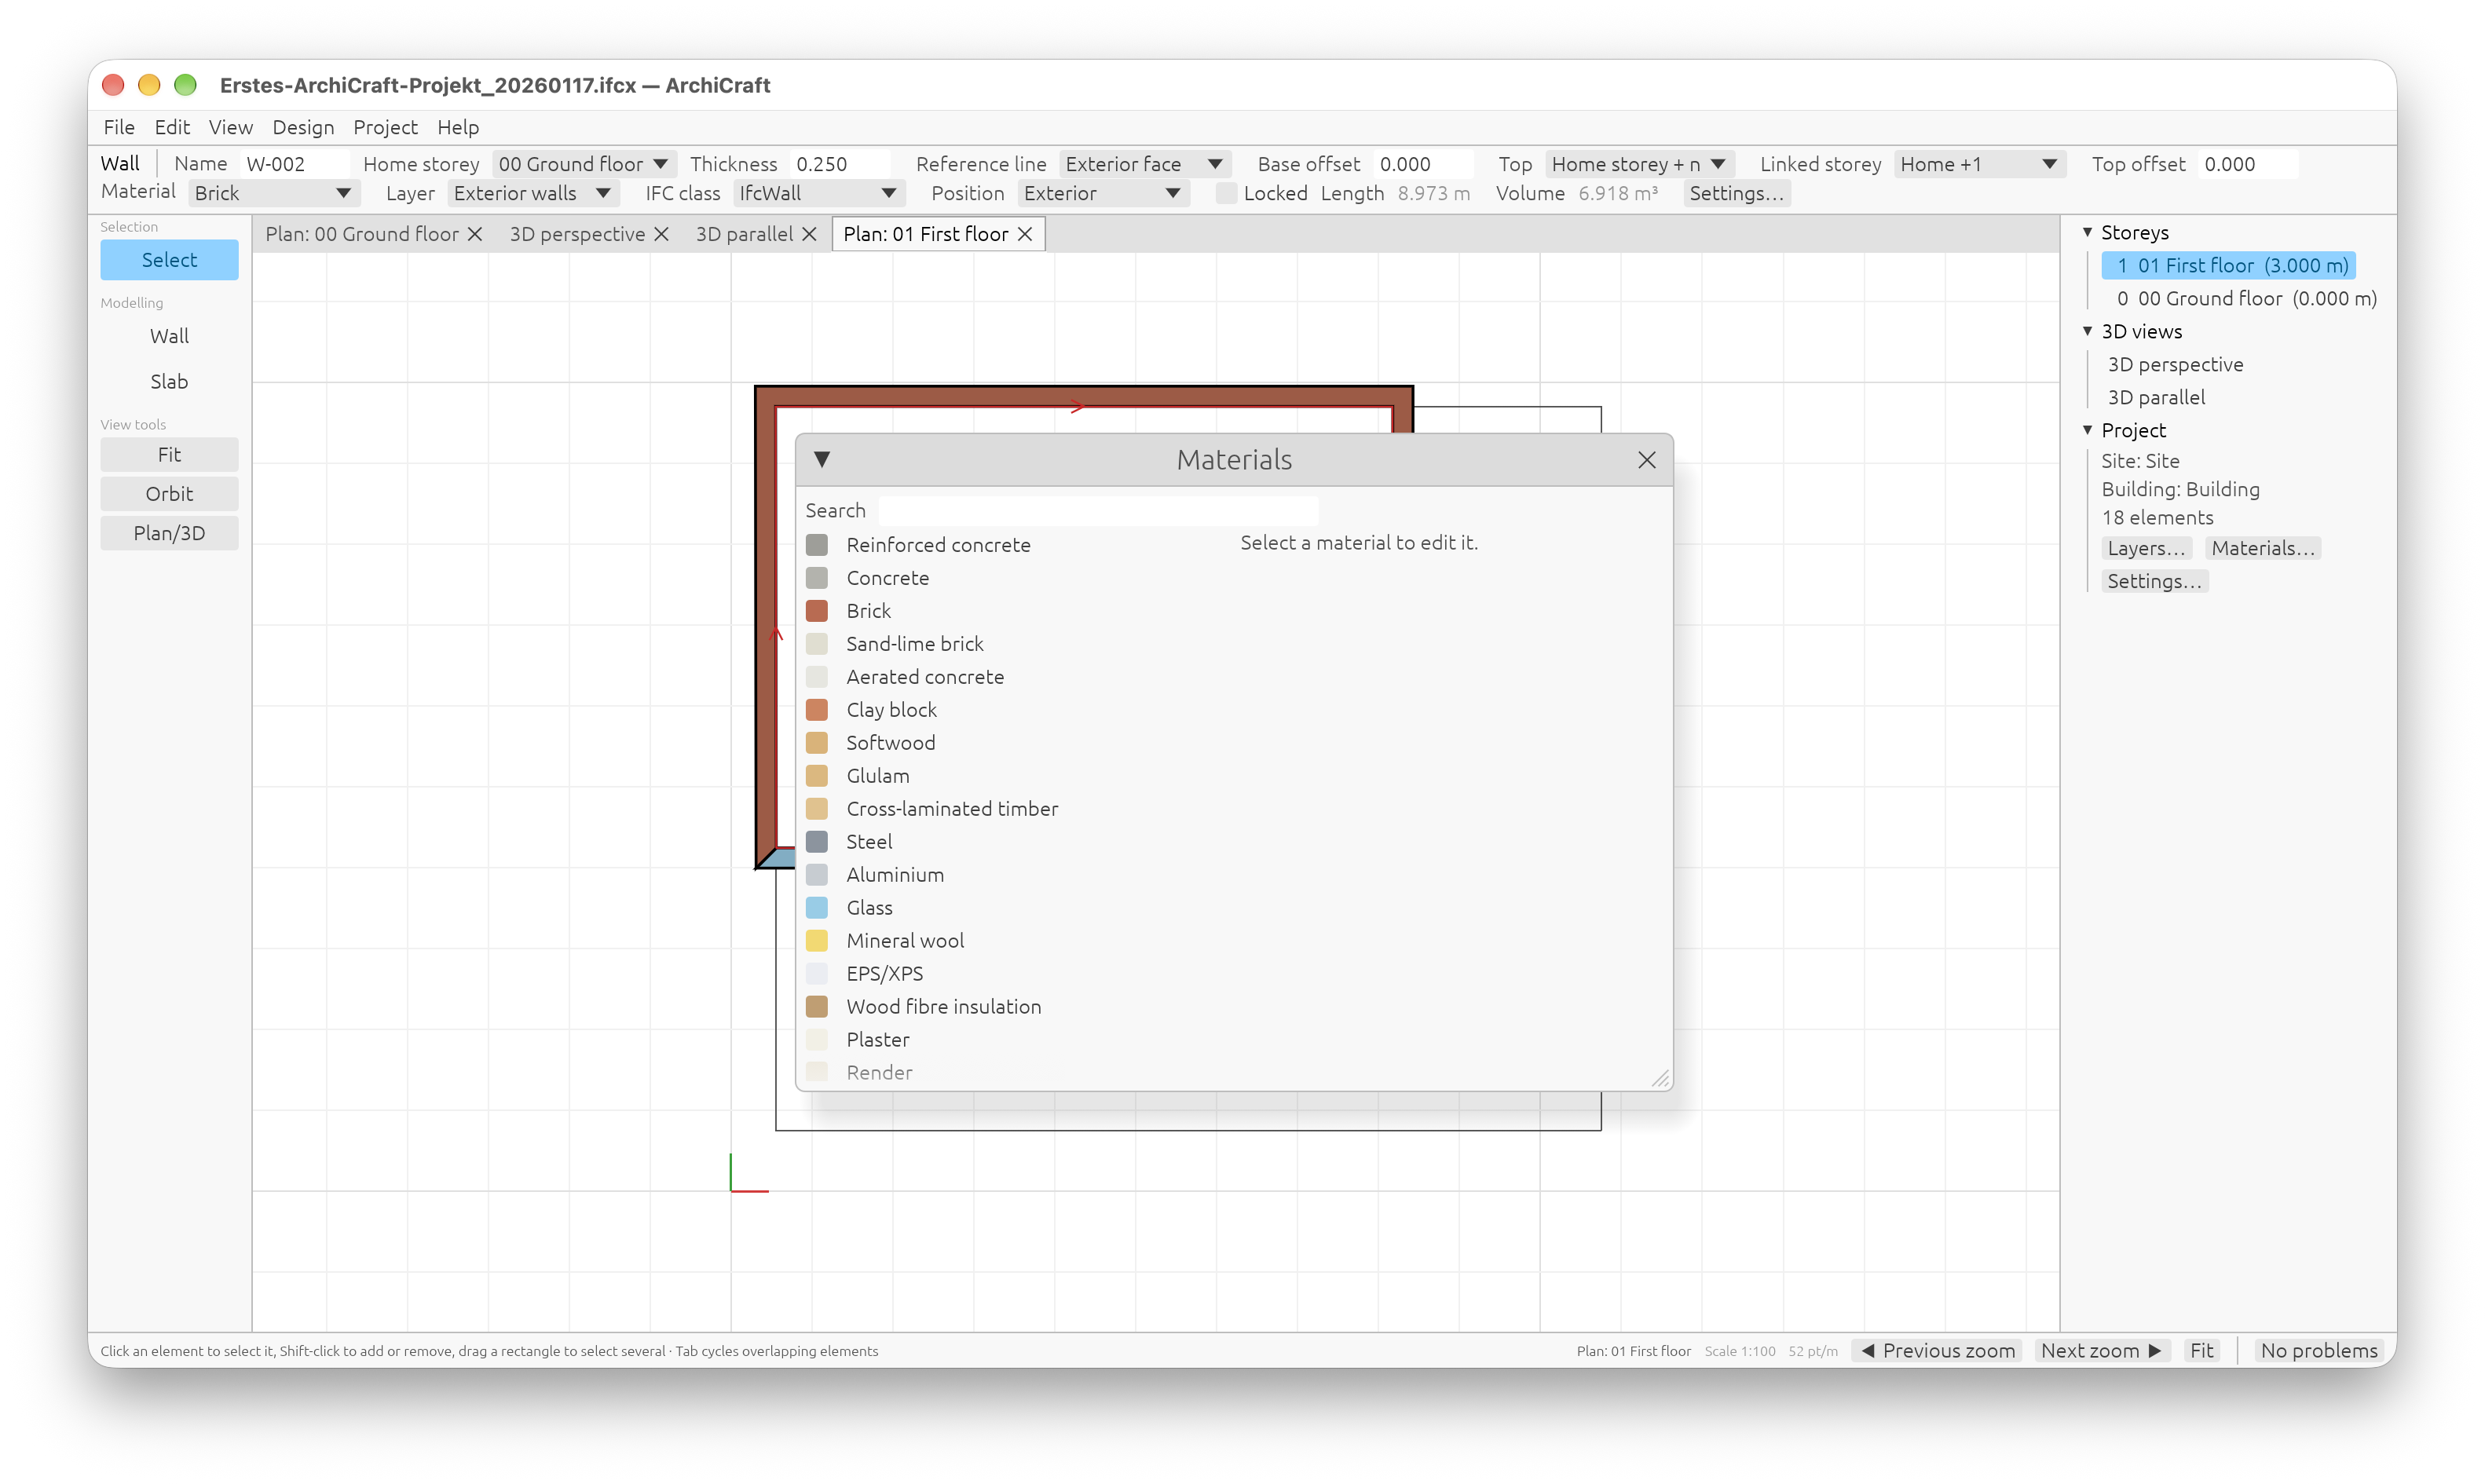Click the Reinforced concrete color swatch

point(817,545)
